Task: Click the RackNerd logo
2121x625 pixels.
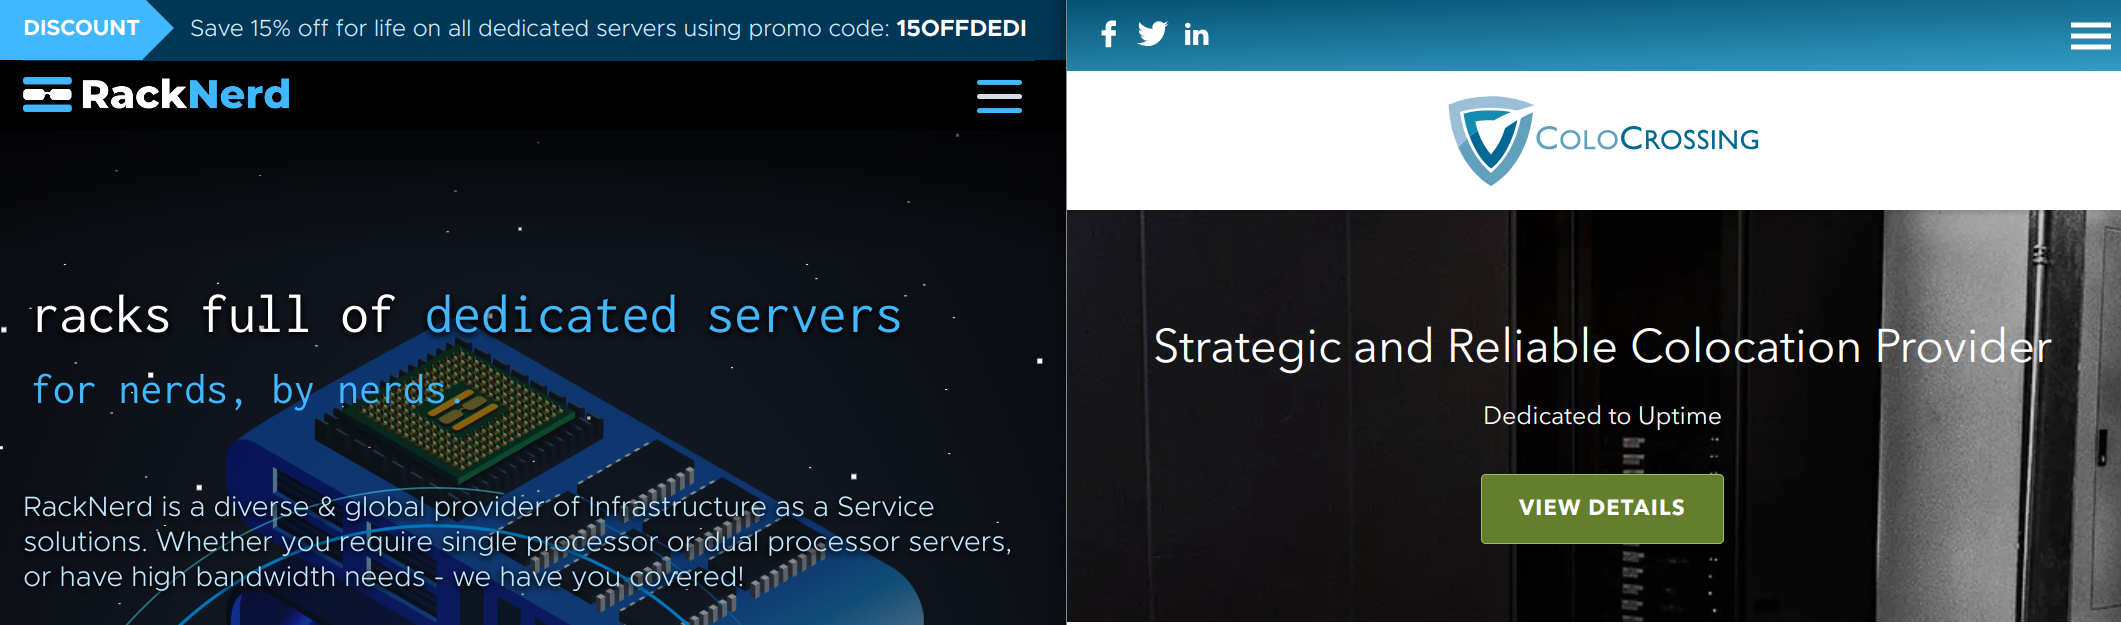Action: click(157, 95)
